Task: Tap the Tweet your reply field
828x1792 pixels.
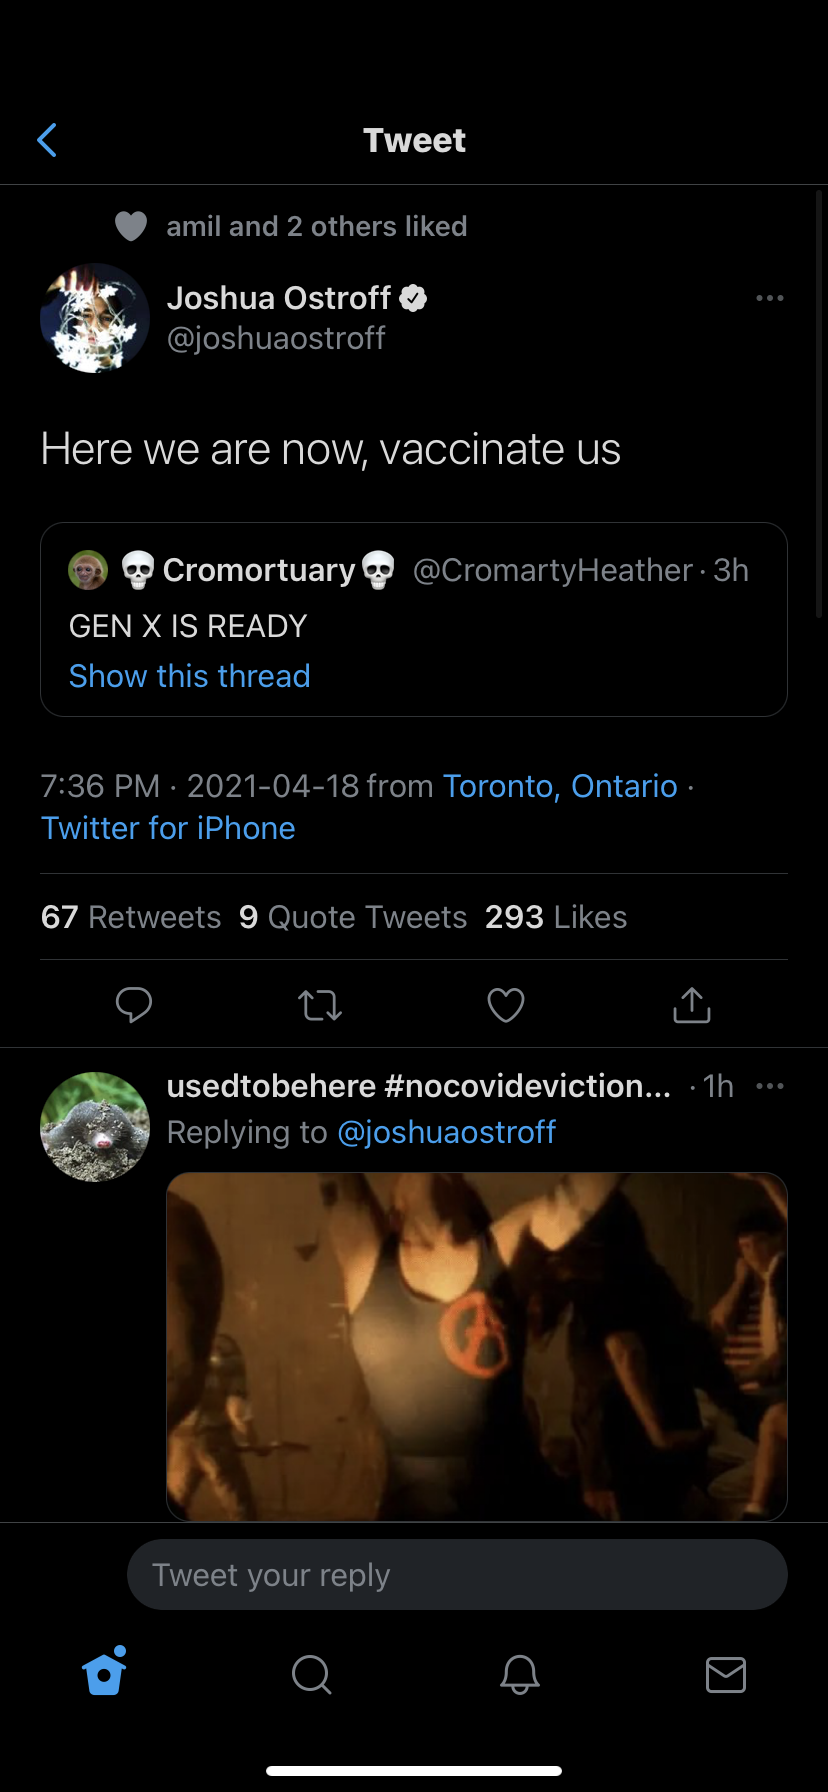Action: [x=457, y=1575]
